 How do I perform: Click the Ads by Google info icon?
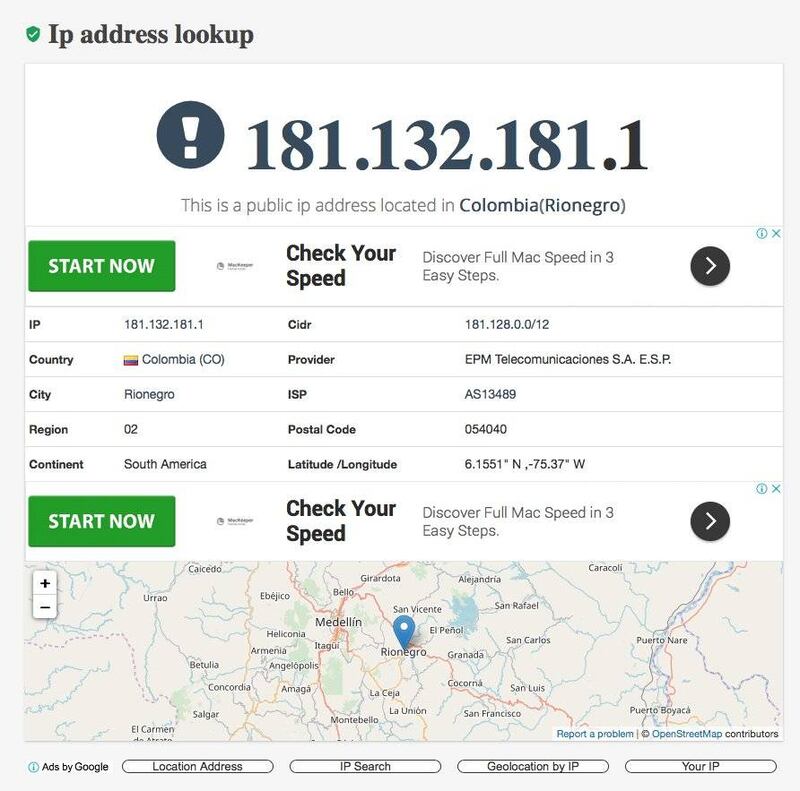click(x=33, y=767)
